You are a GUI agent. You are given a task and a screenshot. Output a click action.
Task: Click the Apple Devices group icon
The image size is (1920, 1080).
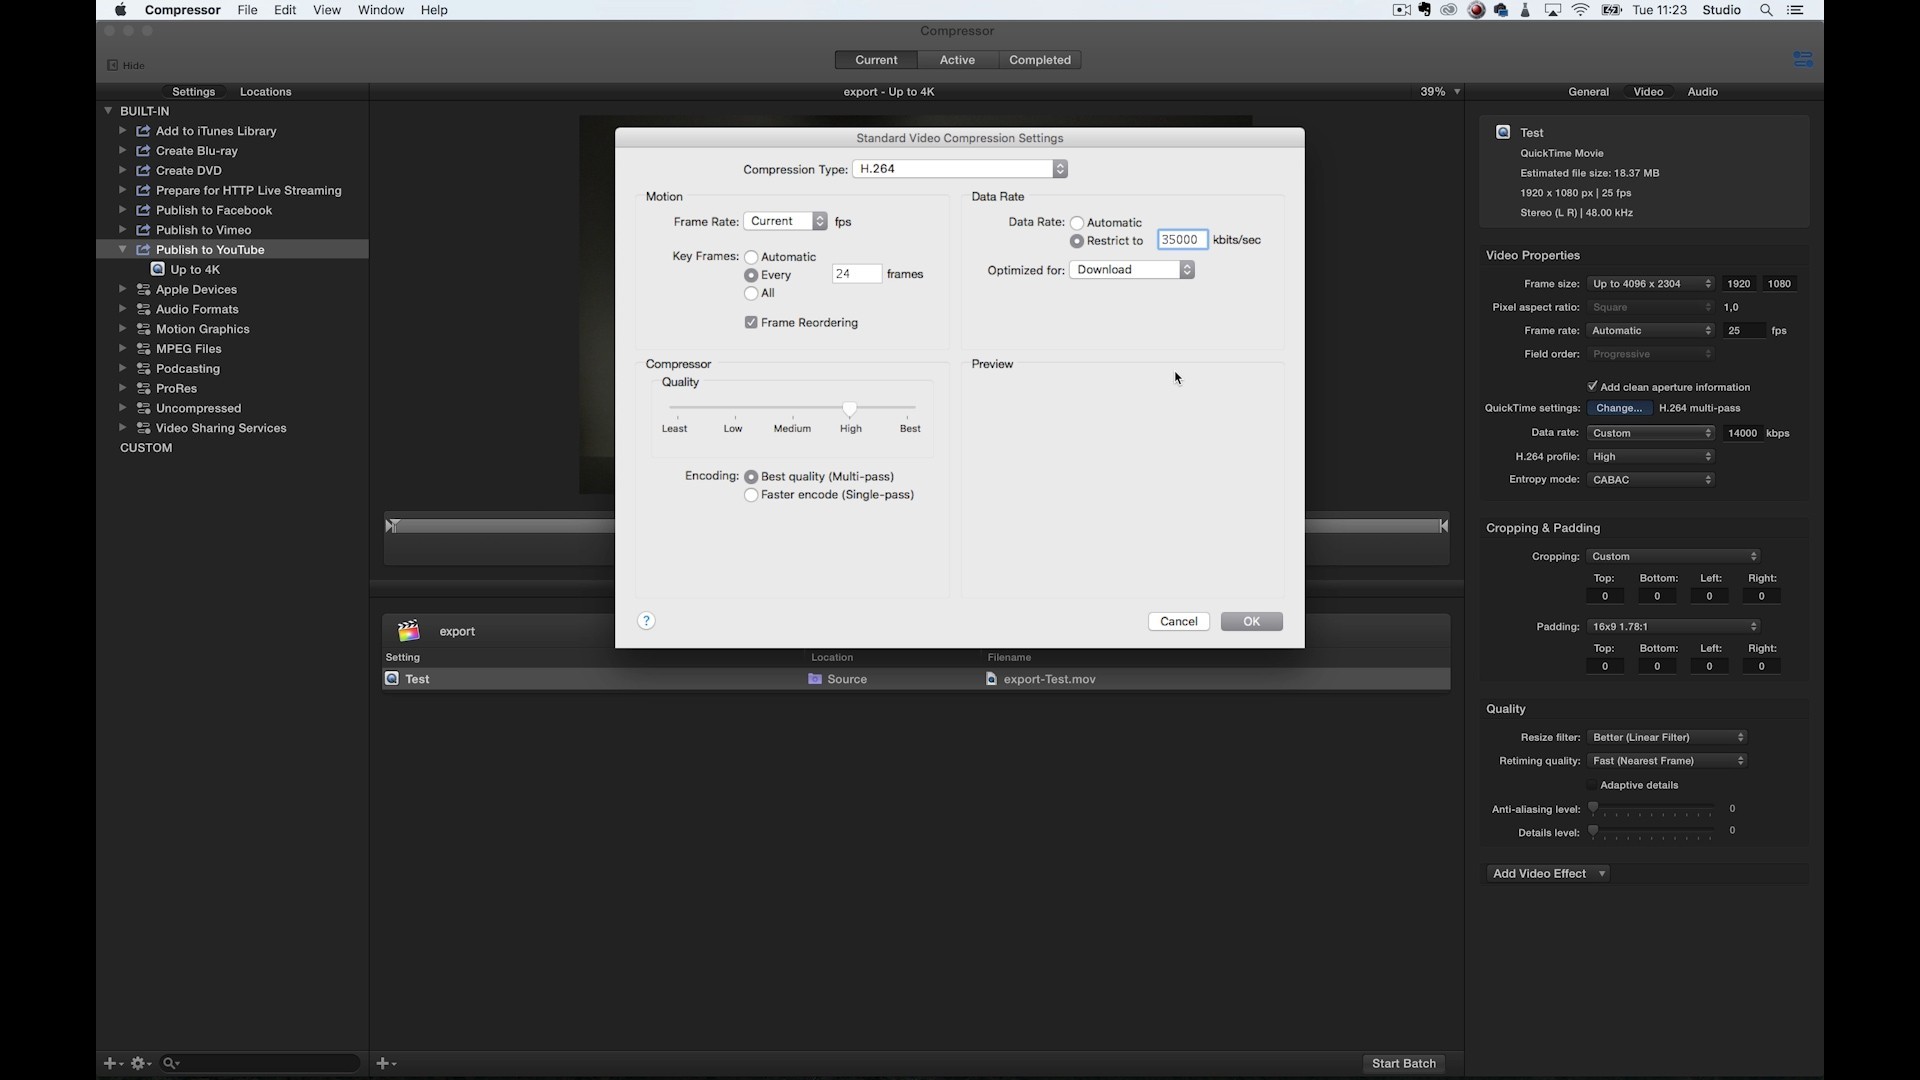(143, 289)
